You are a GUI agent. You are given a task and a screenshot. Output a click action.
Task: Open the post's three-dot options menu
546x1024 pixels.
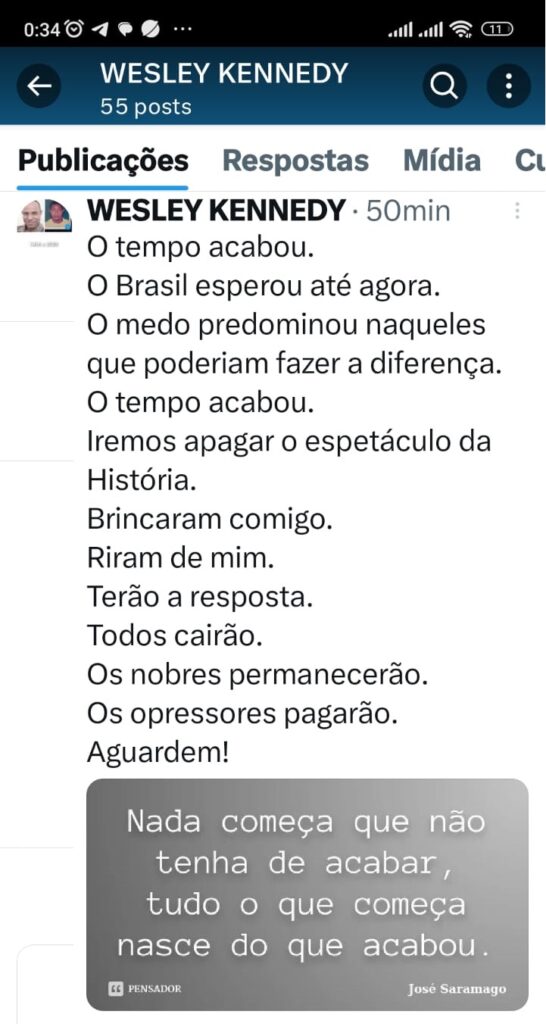click(517, 210)
